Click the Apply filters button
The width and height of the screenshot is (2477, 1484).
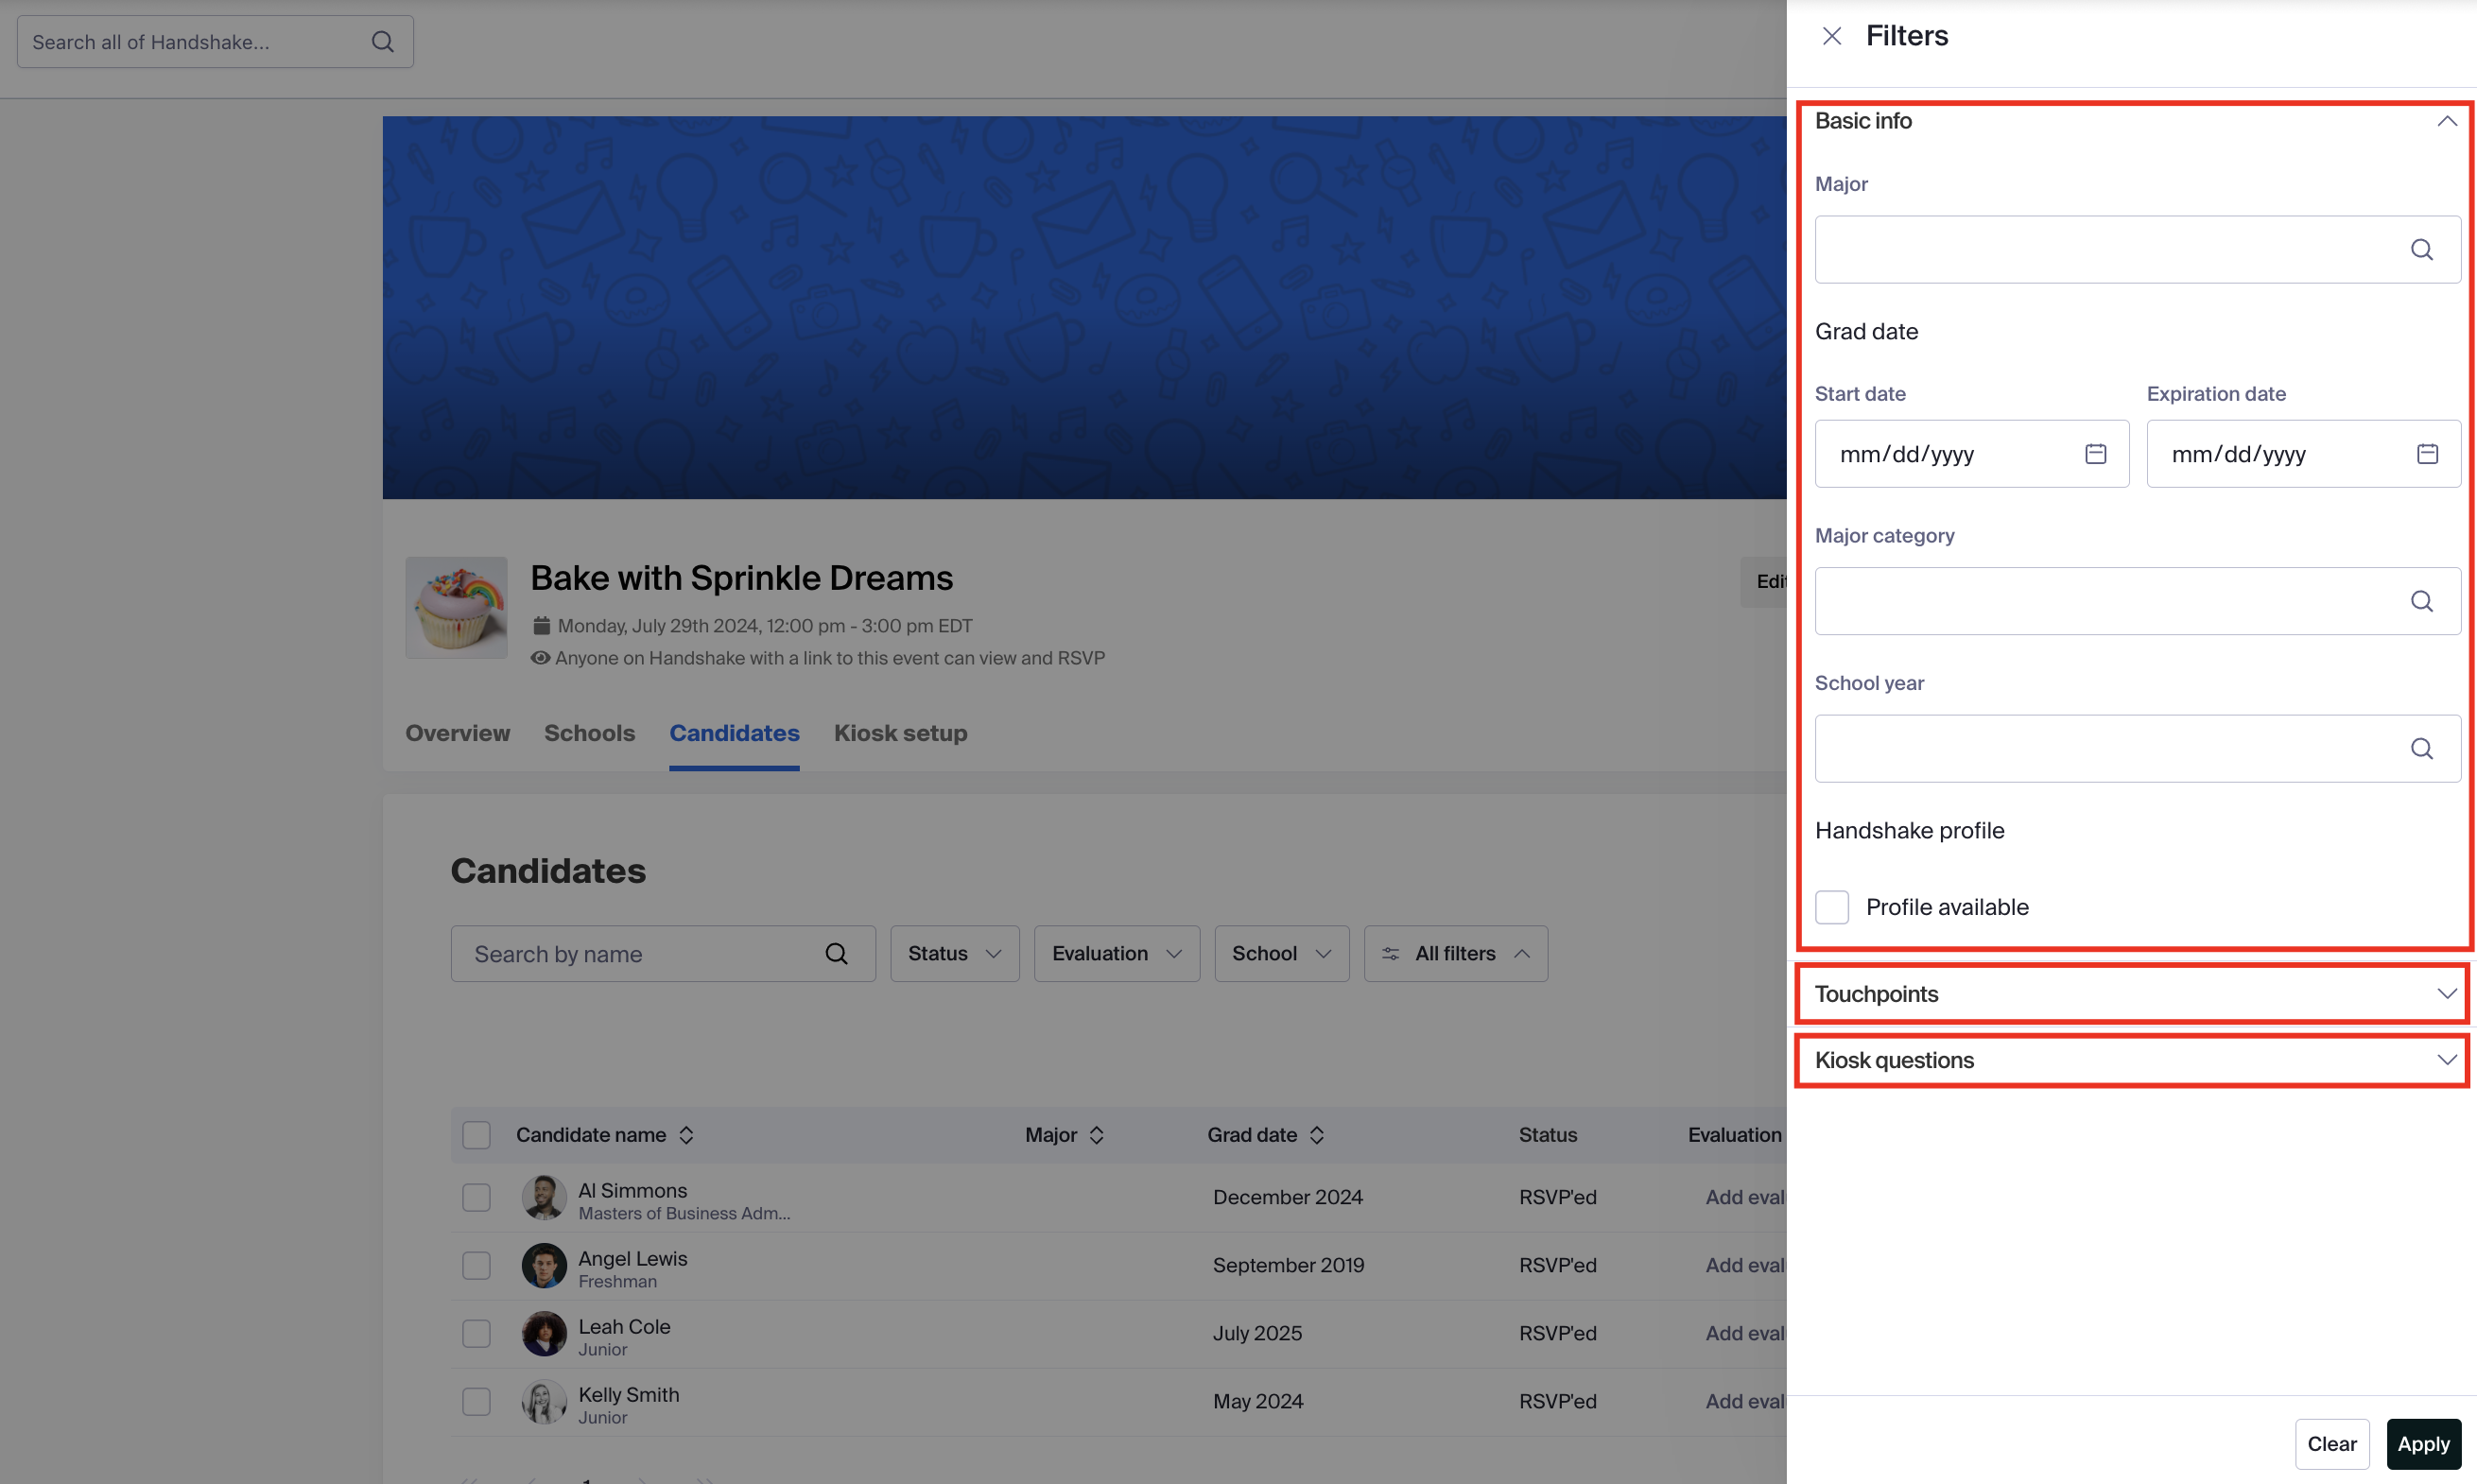pos(2423,1444)
